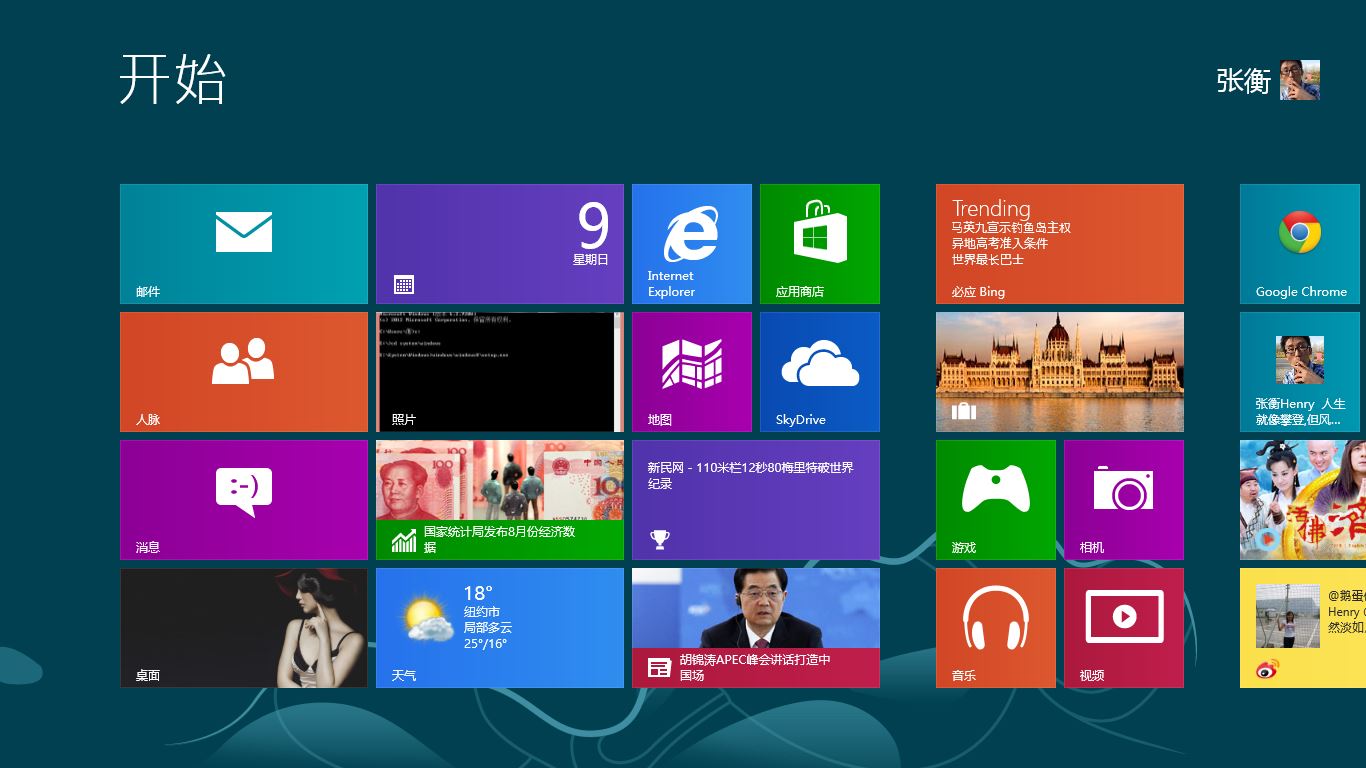
Task: Switch to the 桌面 (Desktop) tile
Action: tap(243, 627)
